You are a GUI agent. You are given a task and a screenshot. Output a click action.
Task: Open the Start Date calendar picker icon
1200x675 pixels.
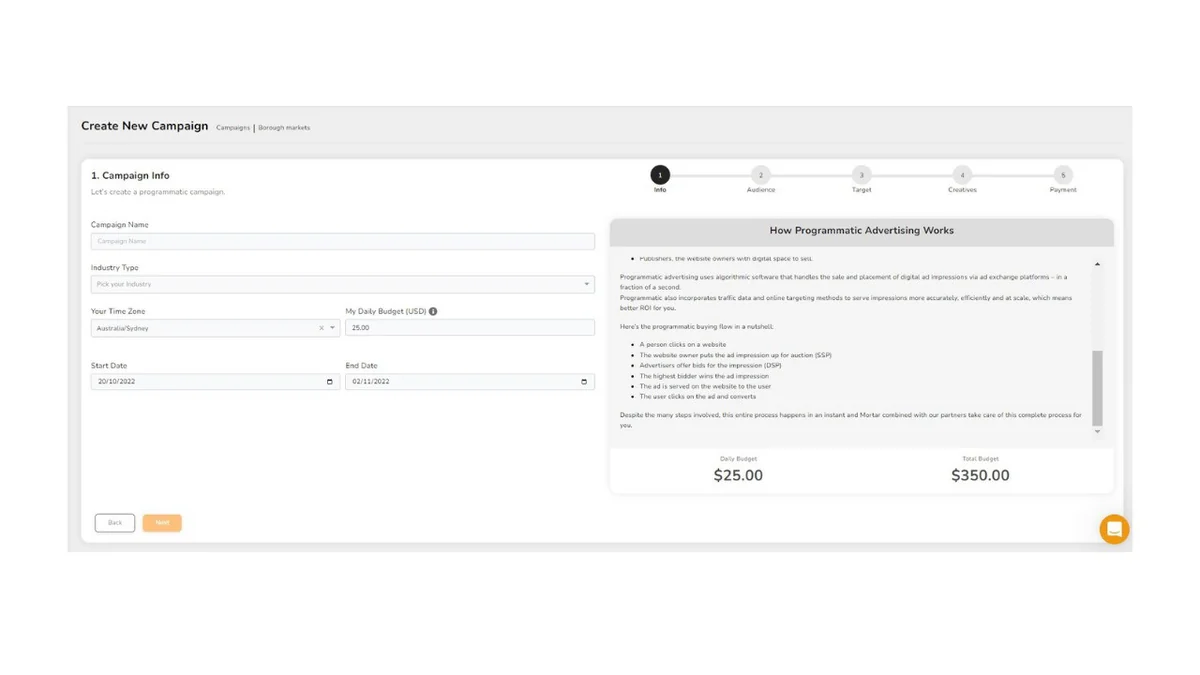coord(330,382)
